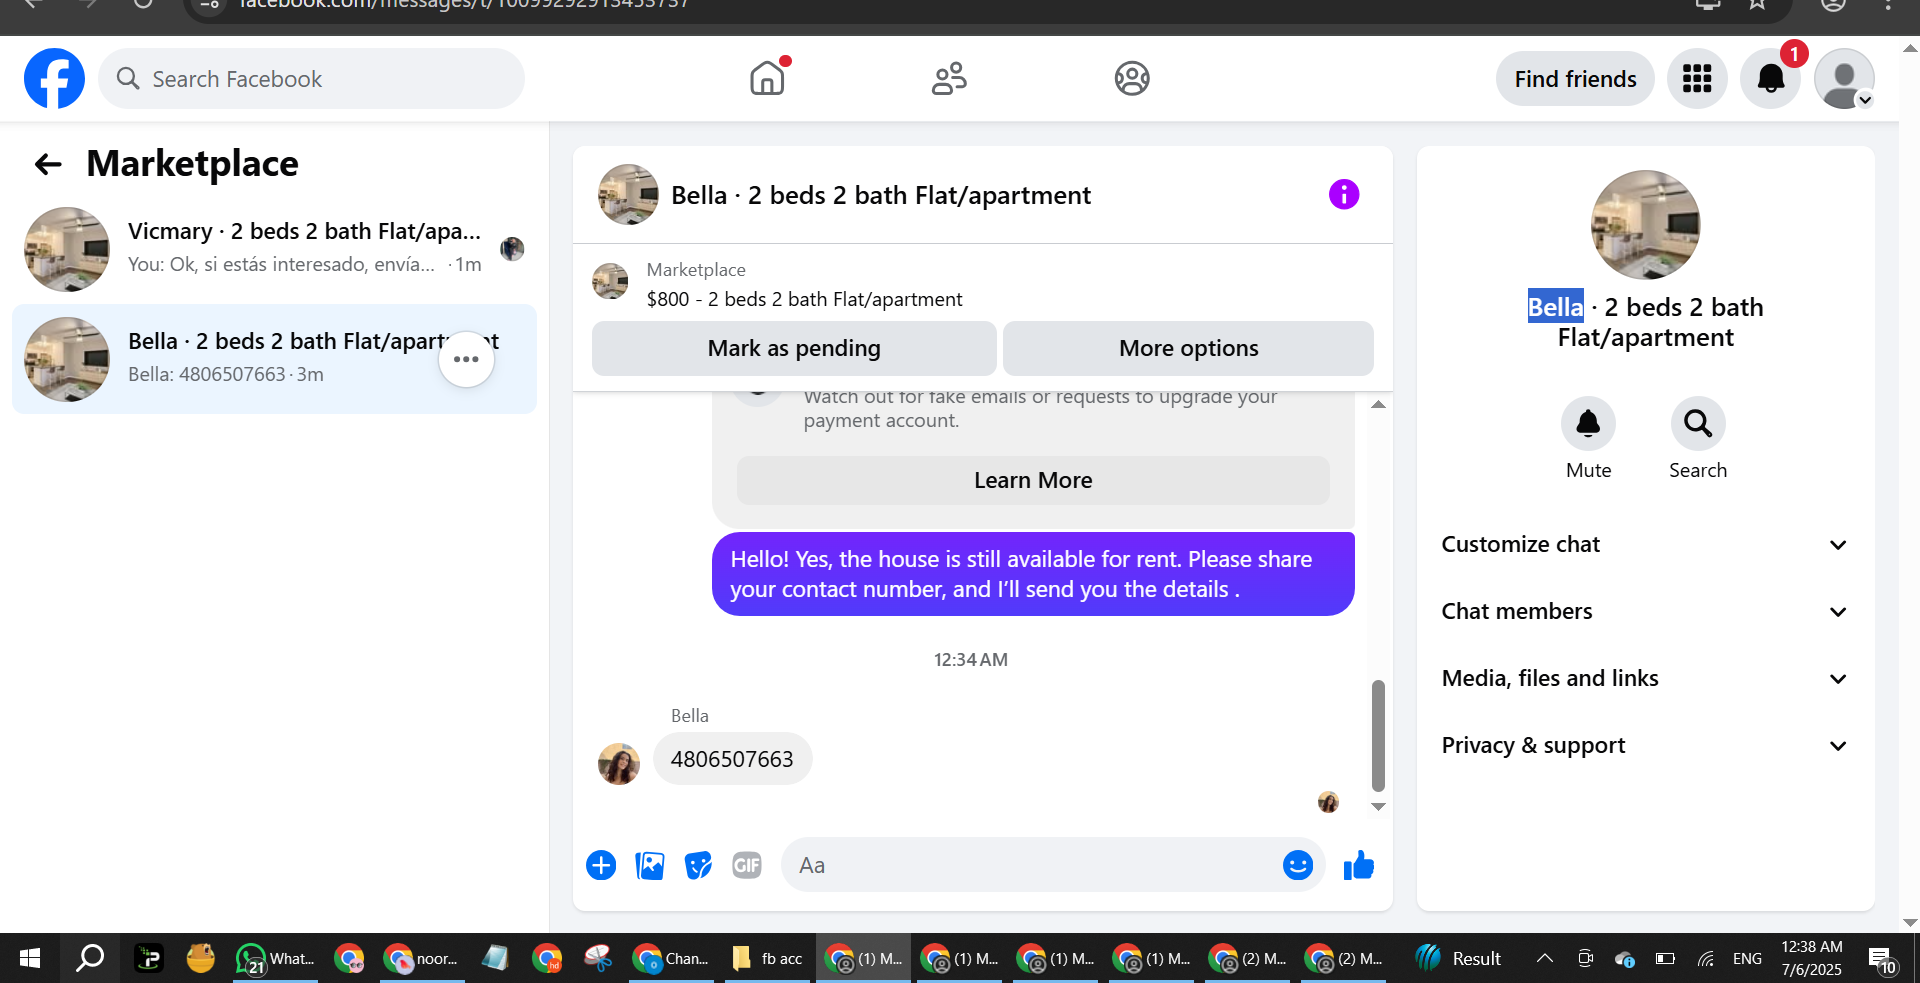Click Mark as pending button
The image size is (1920, 983).
pos(794,348)
